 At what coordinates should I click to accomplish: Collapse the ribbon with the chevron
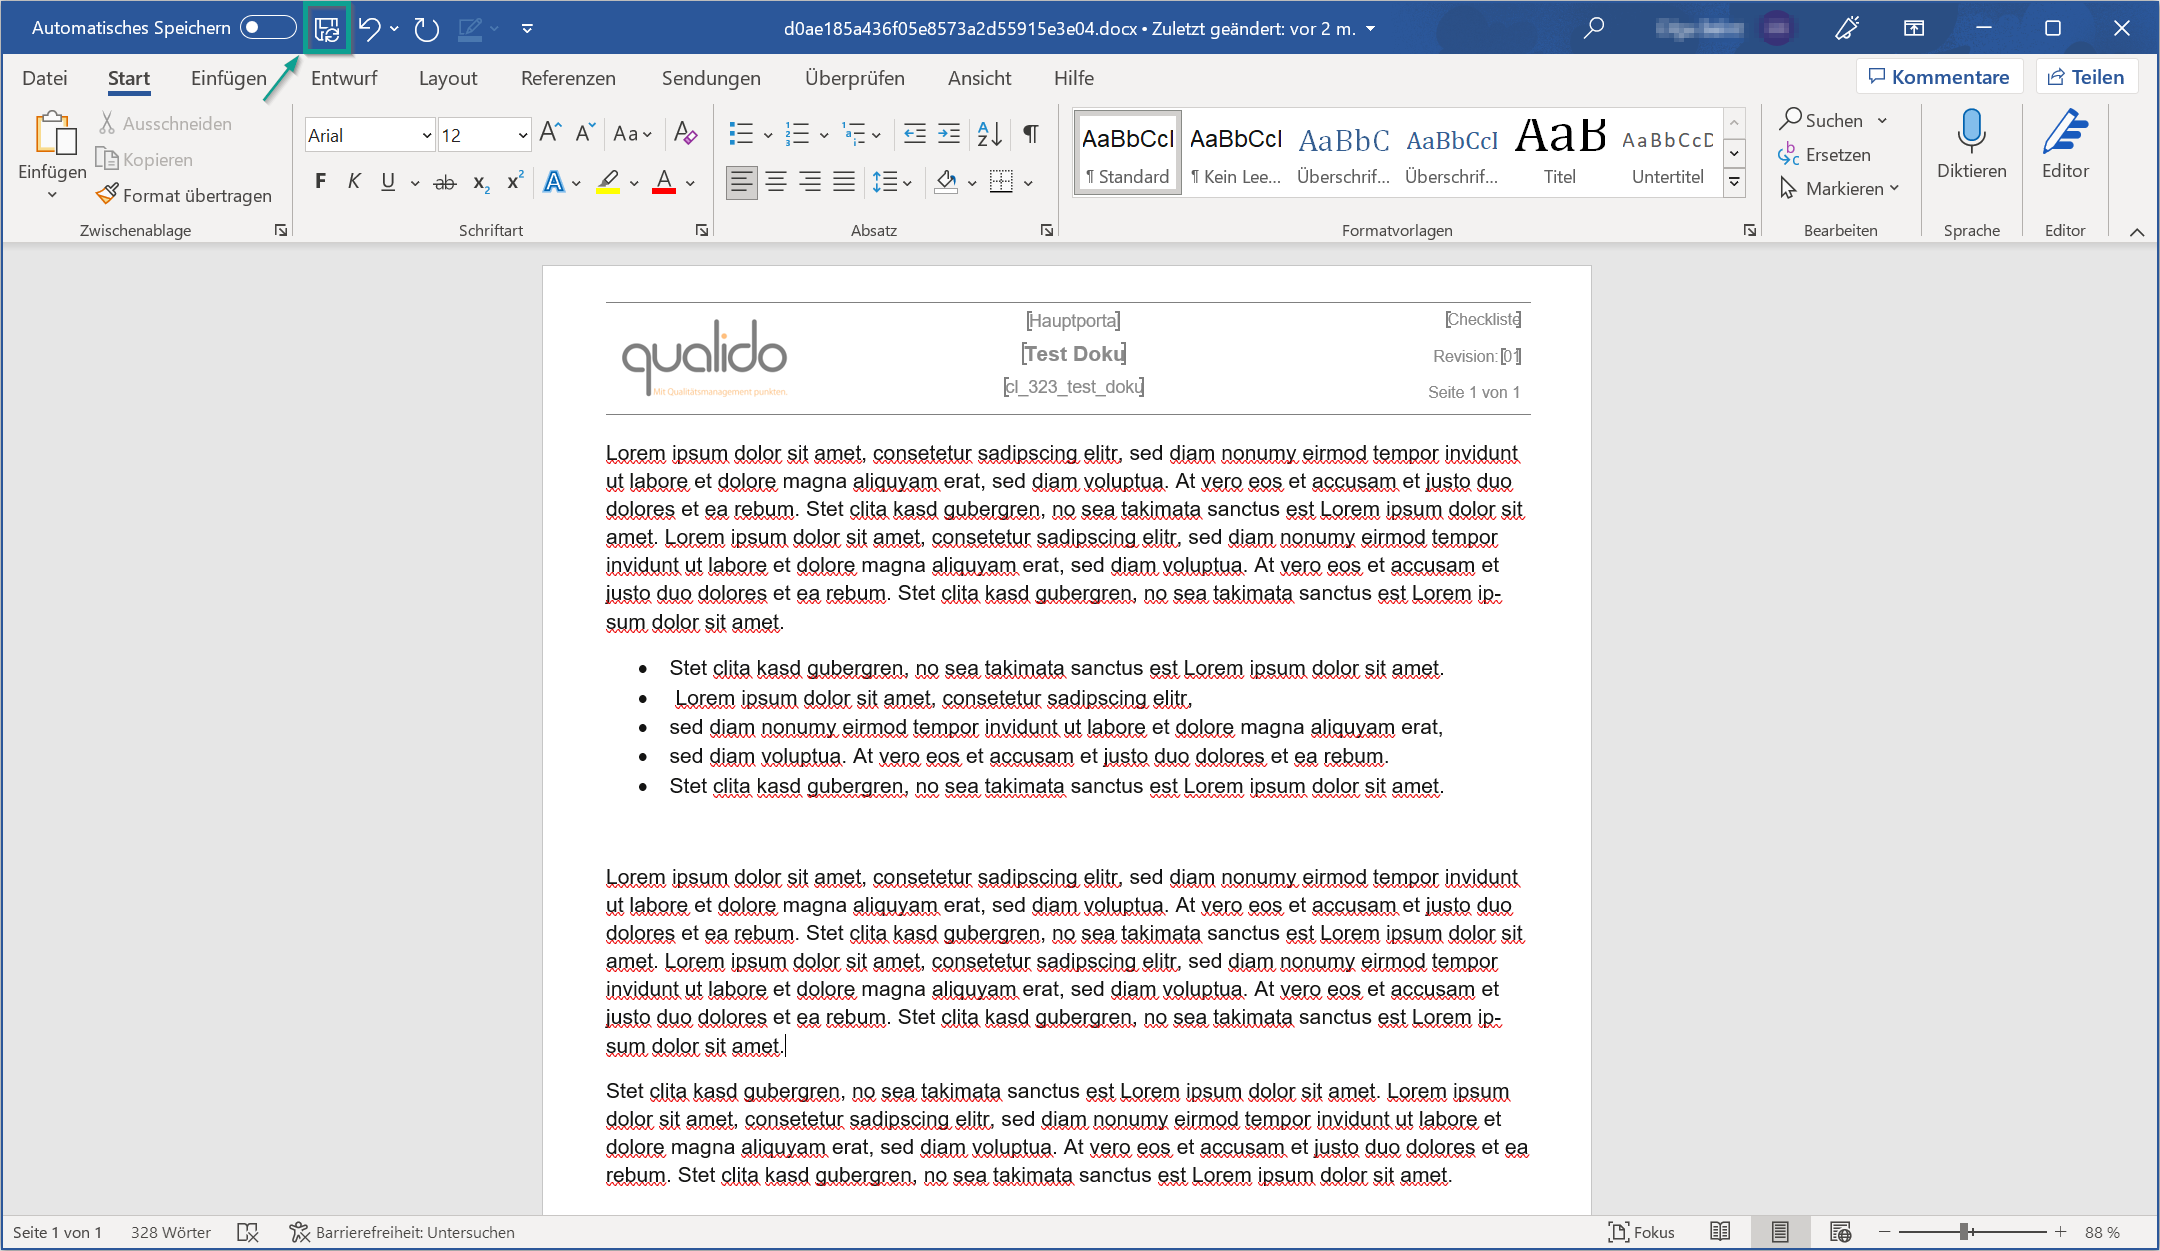(2137, 231)
